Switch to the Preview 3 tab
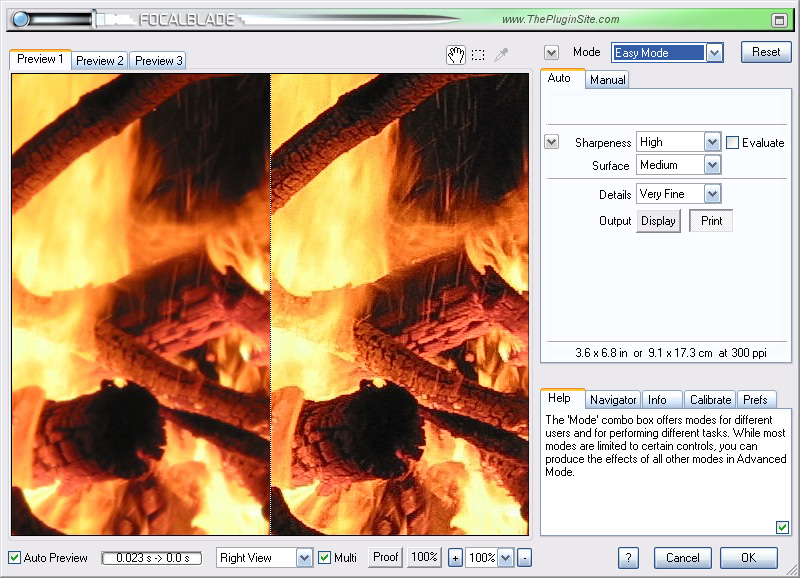The image size is (800, 578). (158, 61)
